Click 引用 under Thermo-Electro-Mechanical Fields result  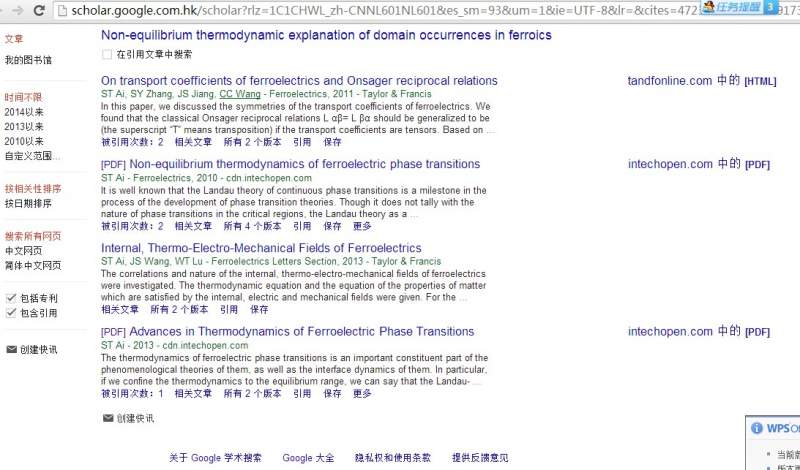click(229, 309)
